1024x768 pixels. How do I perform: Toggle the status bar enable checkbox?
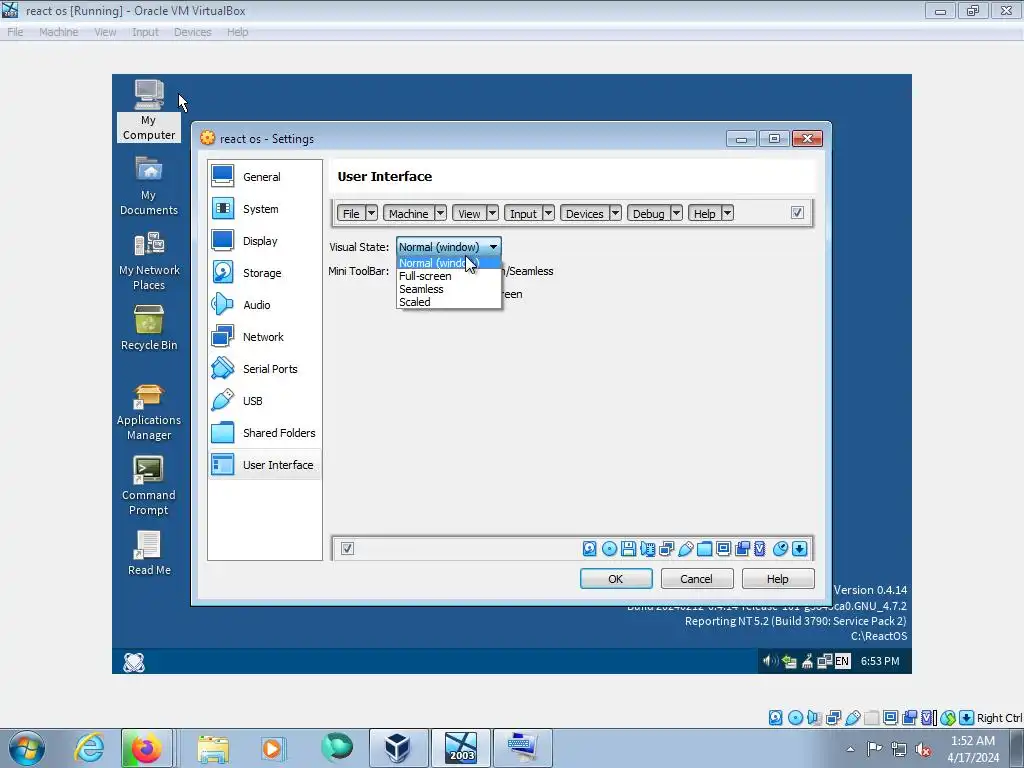347,549
